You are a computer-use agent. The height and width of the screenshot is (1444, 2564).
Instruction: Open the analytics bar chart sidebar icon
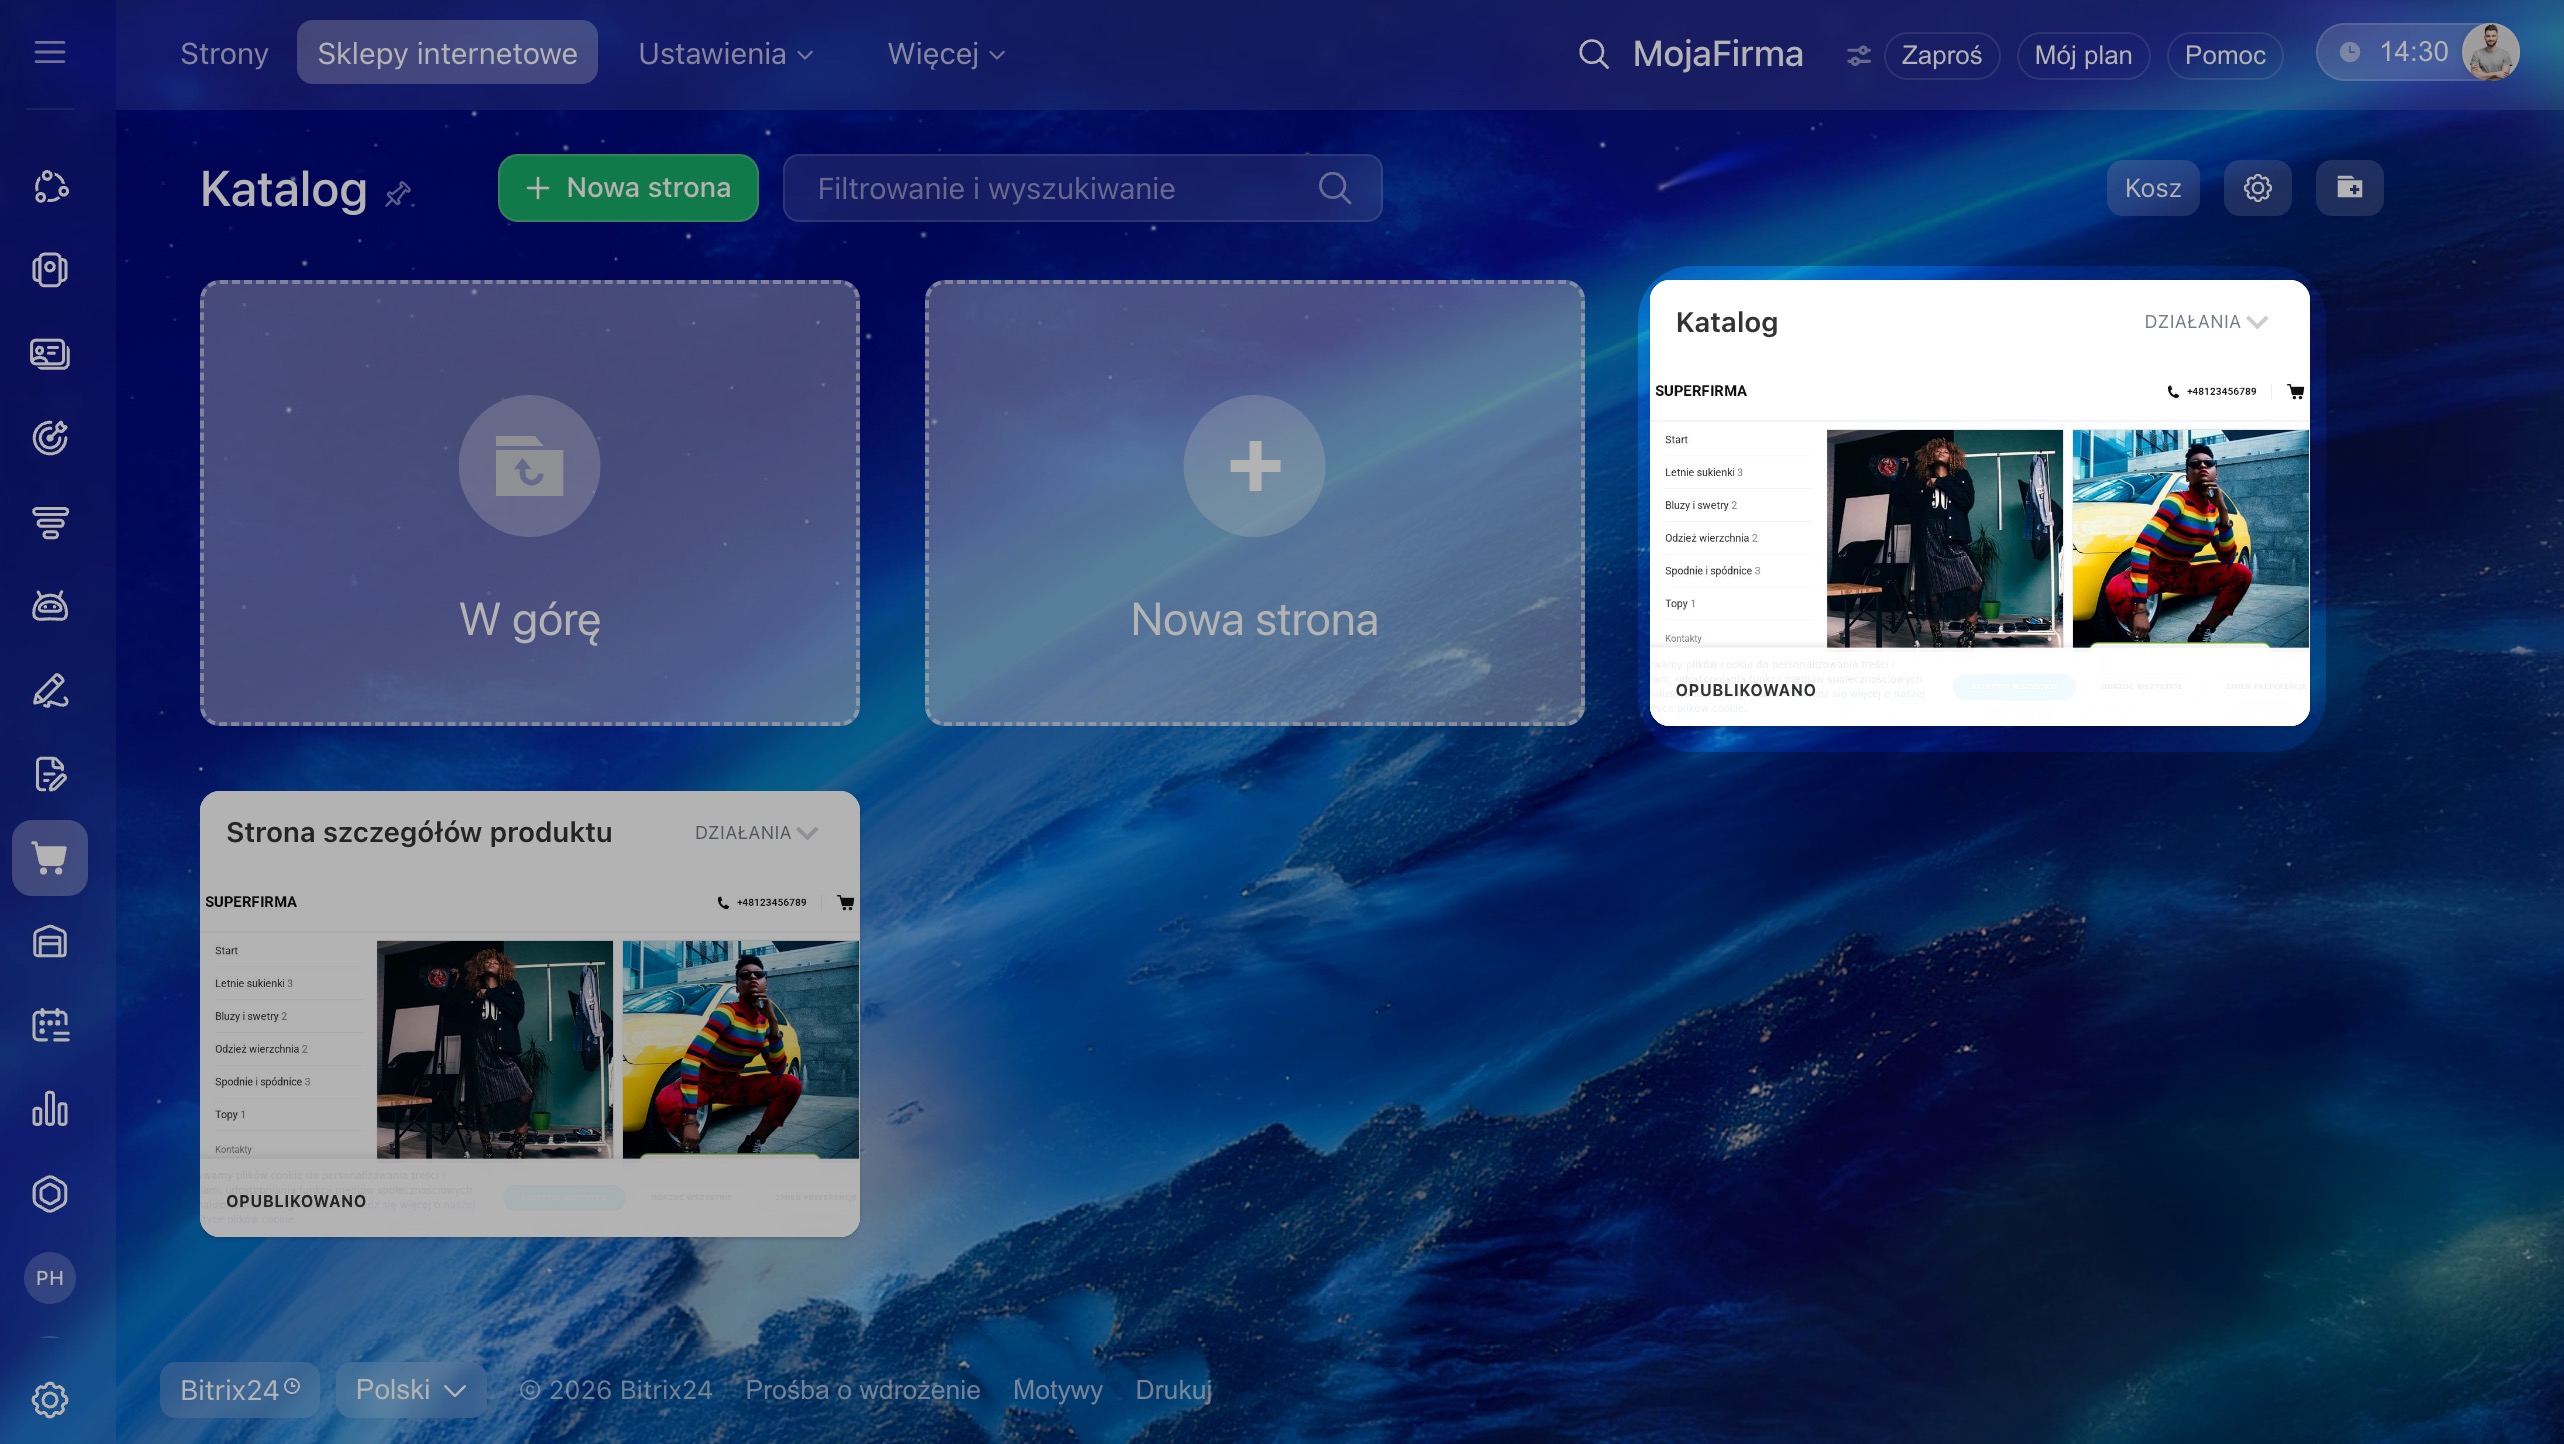pos(50,1110)
